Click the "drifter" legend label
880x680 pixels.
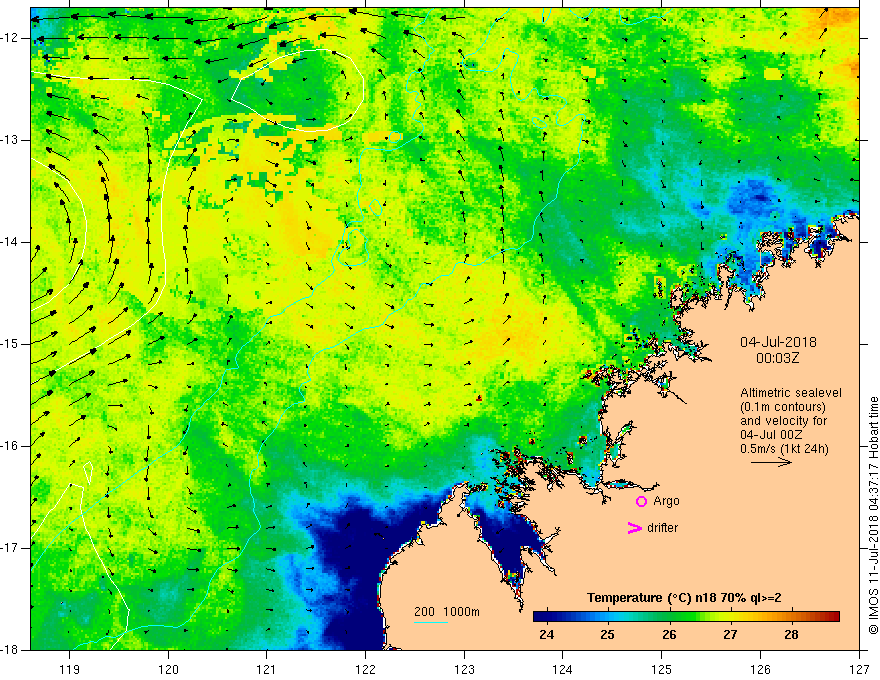(662, 528)
